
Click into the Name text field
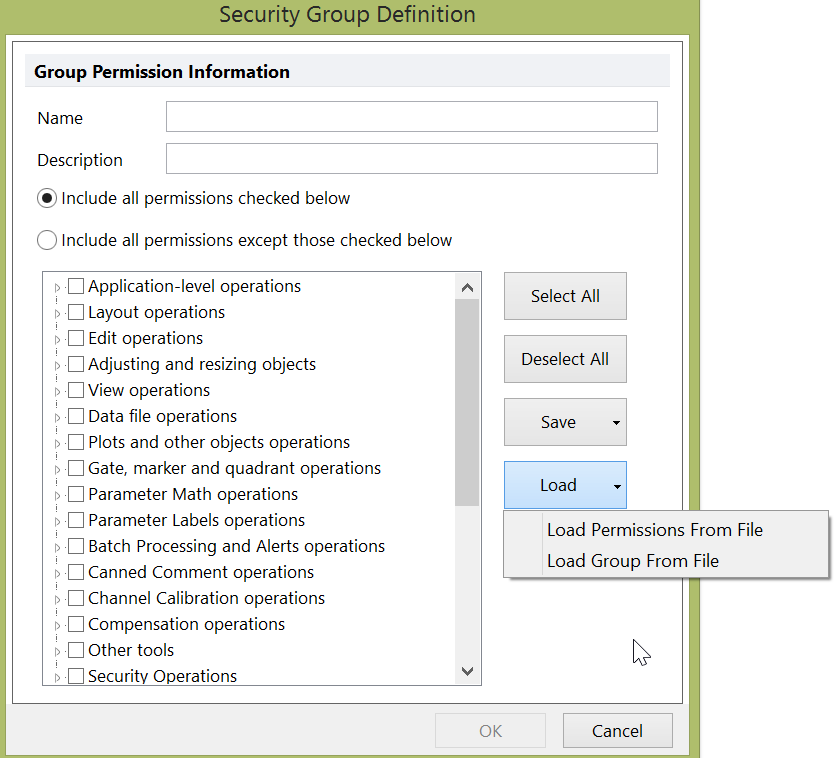click(411, 117)
